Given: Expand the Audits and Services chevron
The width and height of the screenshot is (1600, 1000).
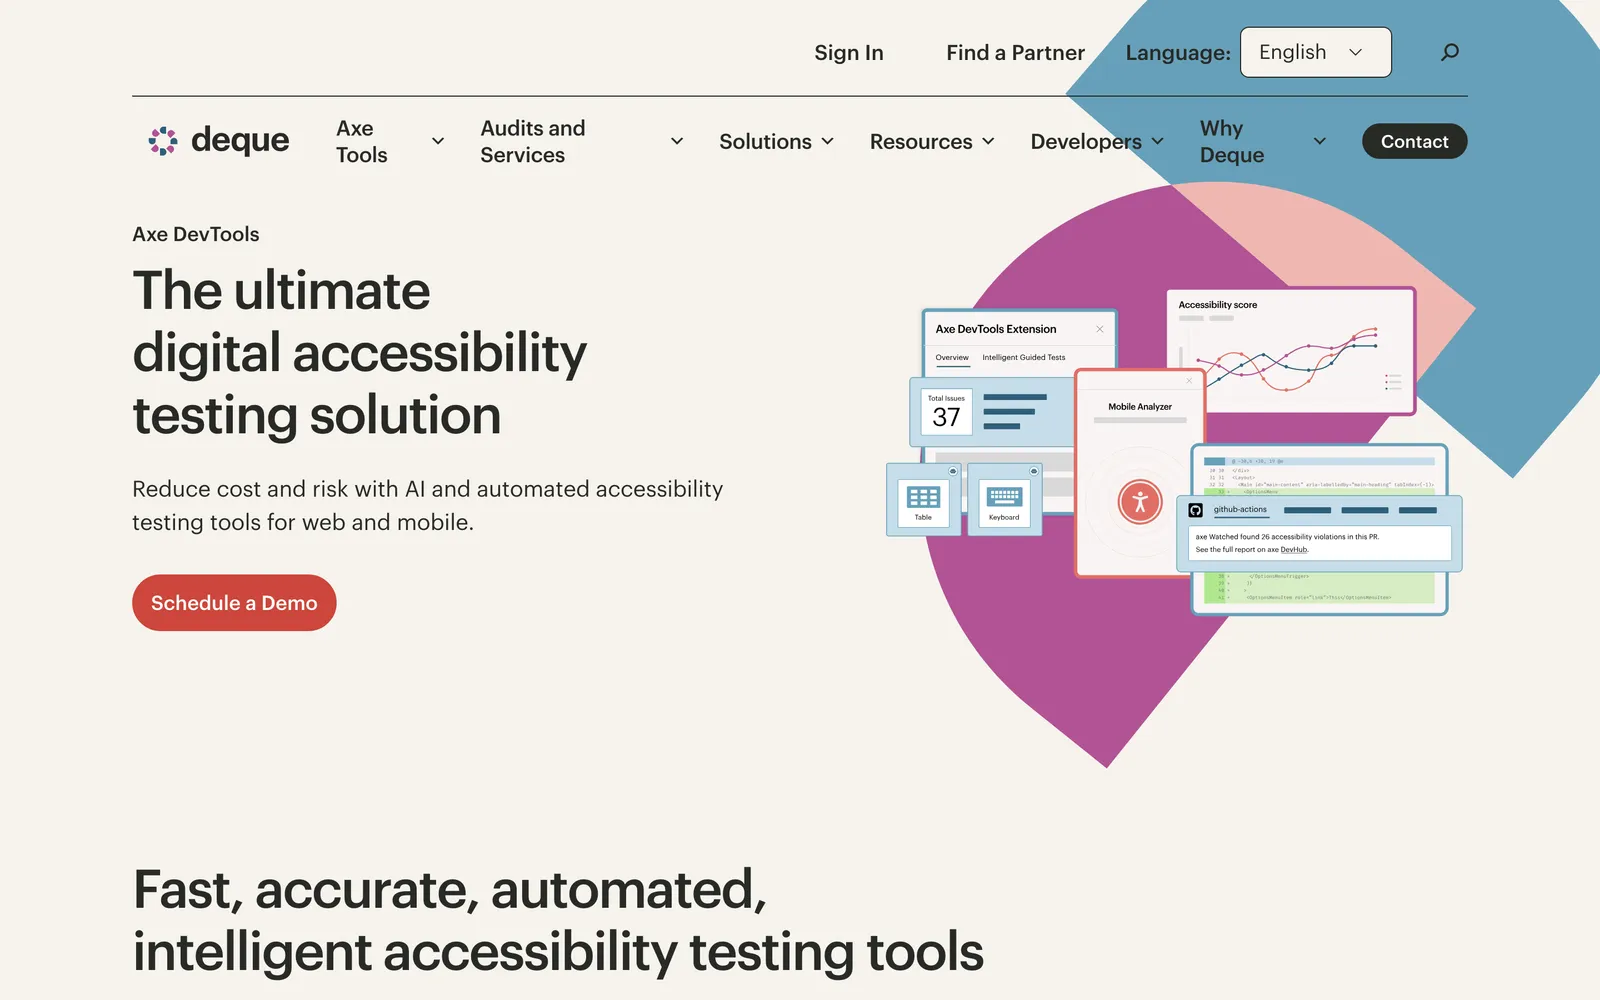Looking at the screenshot, I should point(677,141).
